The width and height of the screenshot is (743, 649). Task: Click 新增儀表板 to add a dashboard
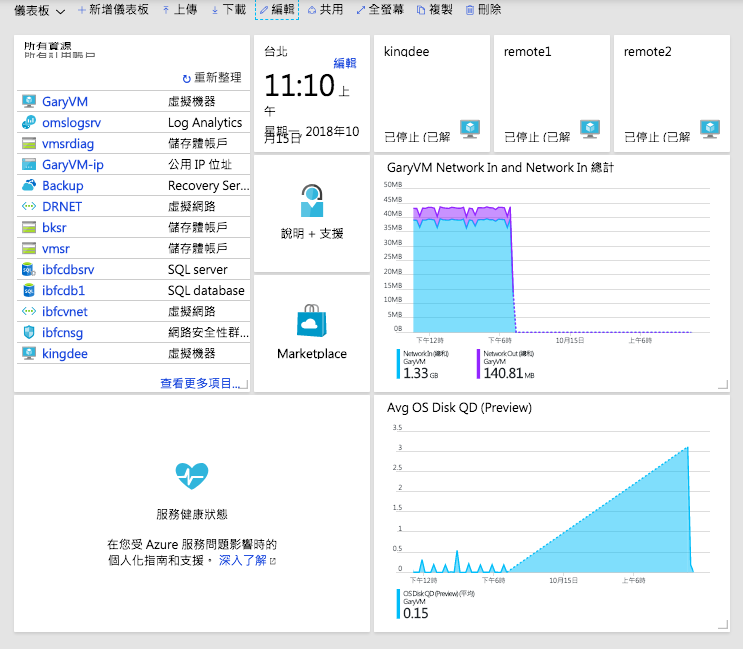coord(113,10)
